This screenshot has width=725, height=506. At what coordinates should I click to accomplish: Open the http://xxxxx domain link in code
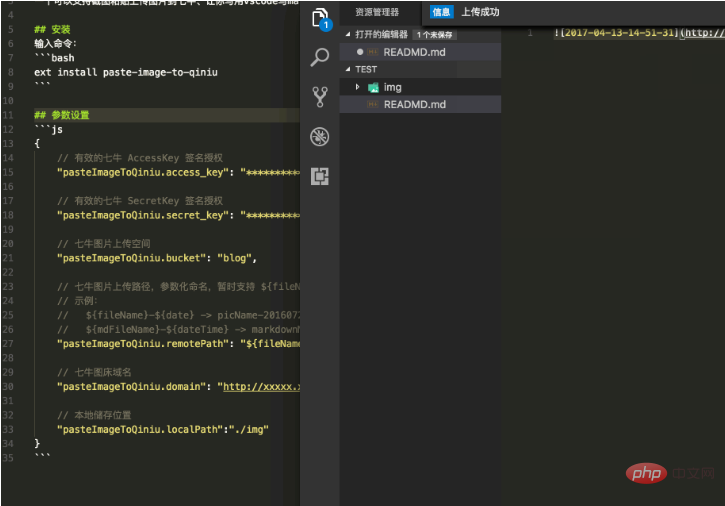point(260,387)
